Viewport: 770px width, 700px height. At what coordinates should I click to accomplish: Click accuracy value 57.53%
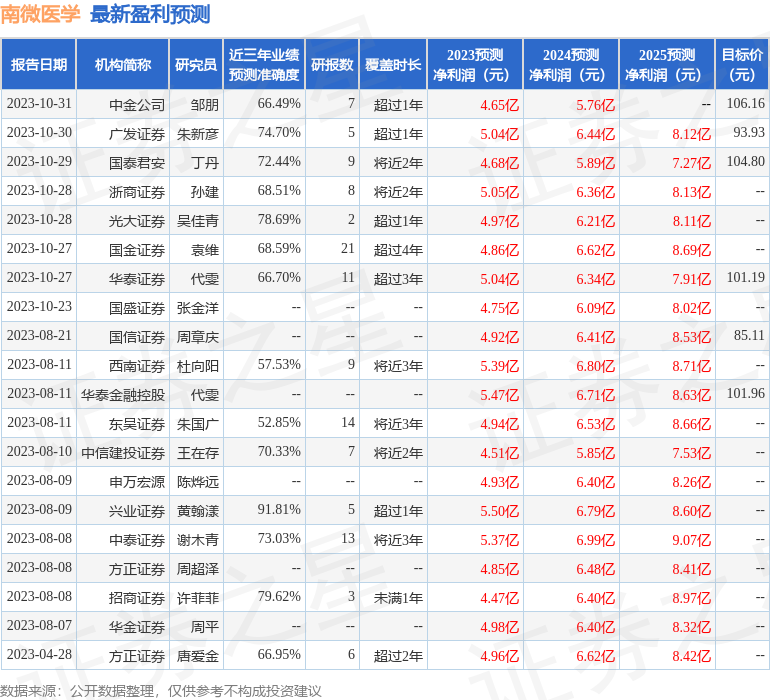279,364
